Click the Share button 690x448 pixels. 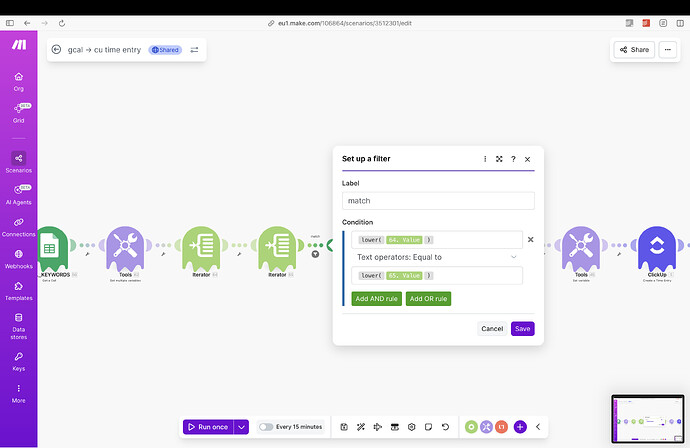click(635, 50)
